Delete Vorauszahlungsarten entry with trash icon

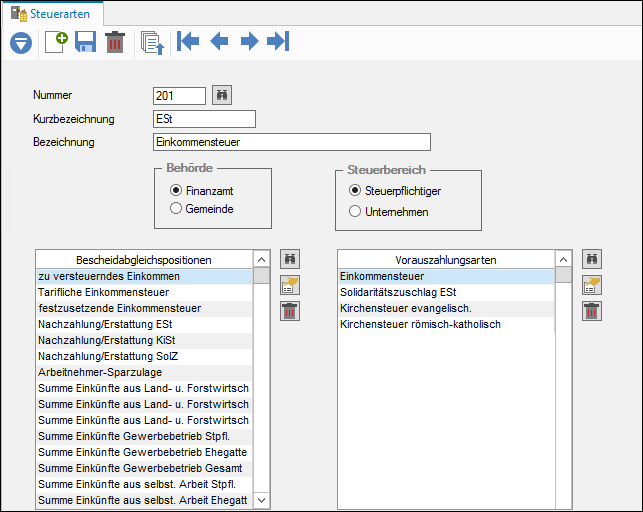592,311
